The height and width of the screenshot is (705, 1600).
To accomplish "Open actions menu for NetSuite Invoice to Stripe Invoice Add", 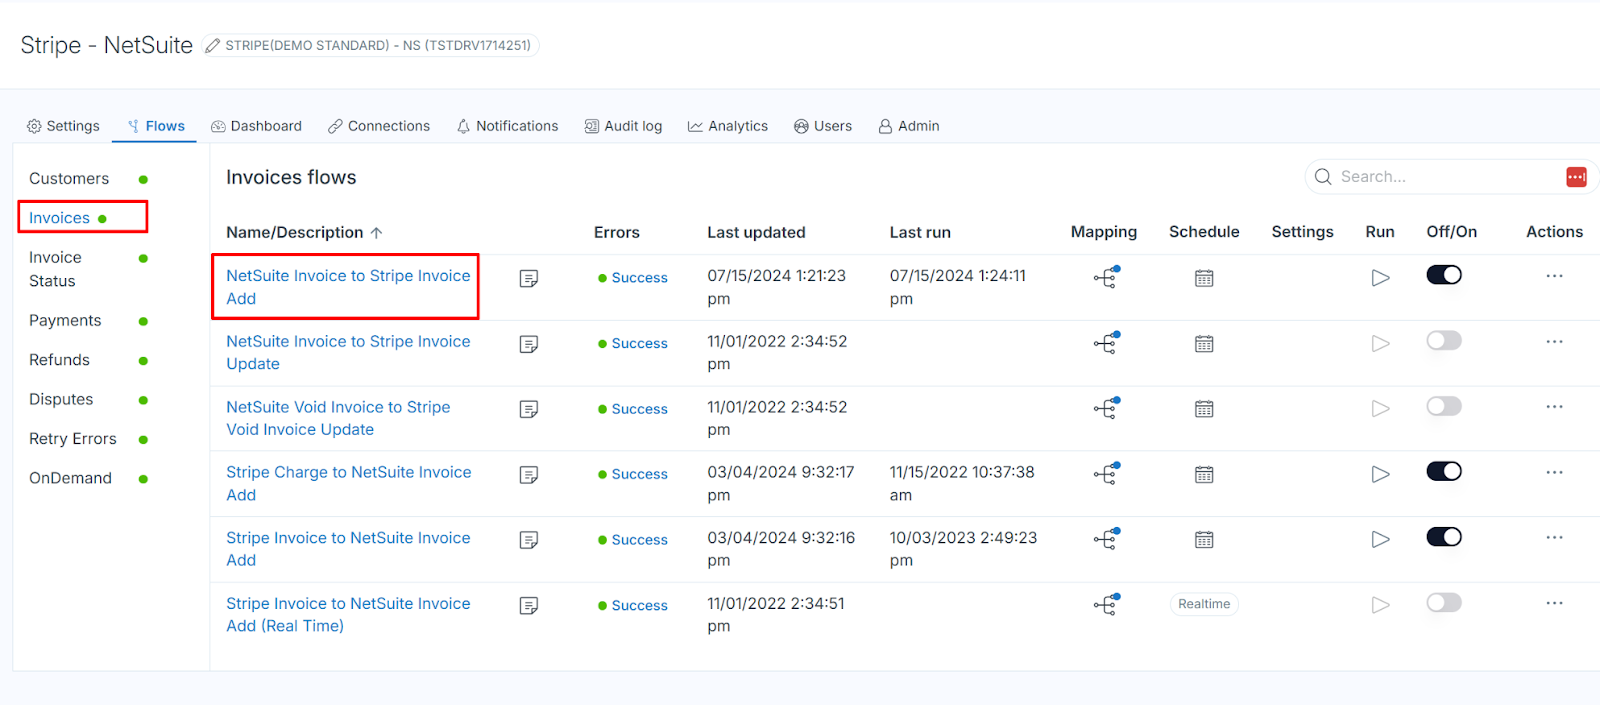I will coord(1554,276).
